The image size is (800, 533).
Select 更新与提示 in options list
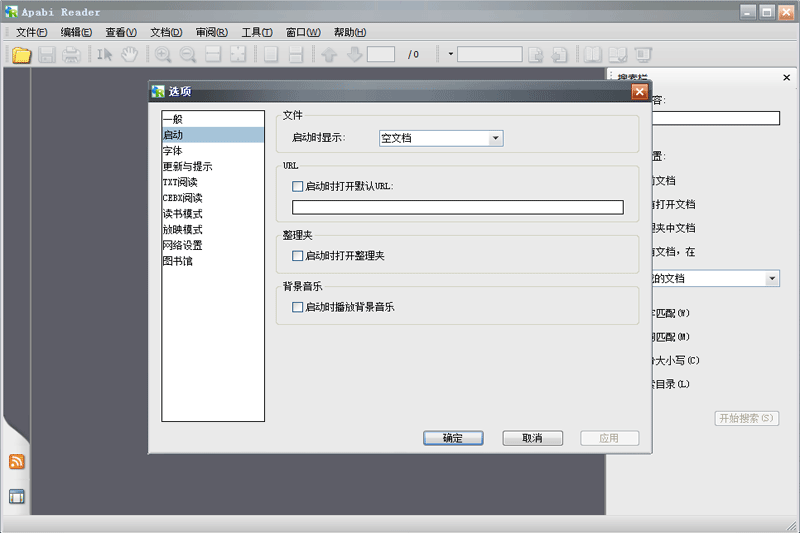pyautogui.click(x=213, y=166)
